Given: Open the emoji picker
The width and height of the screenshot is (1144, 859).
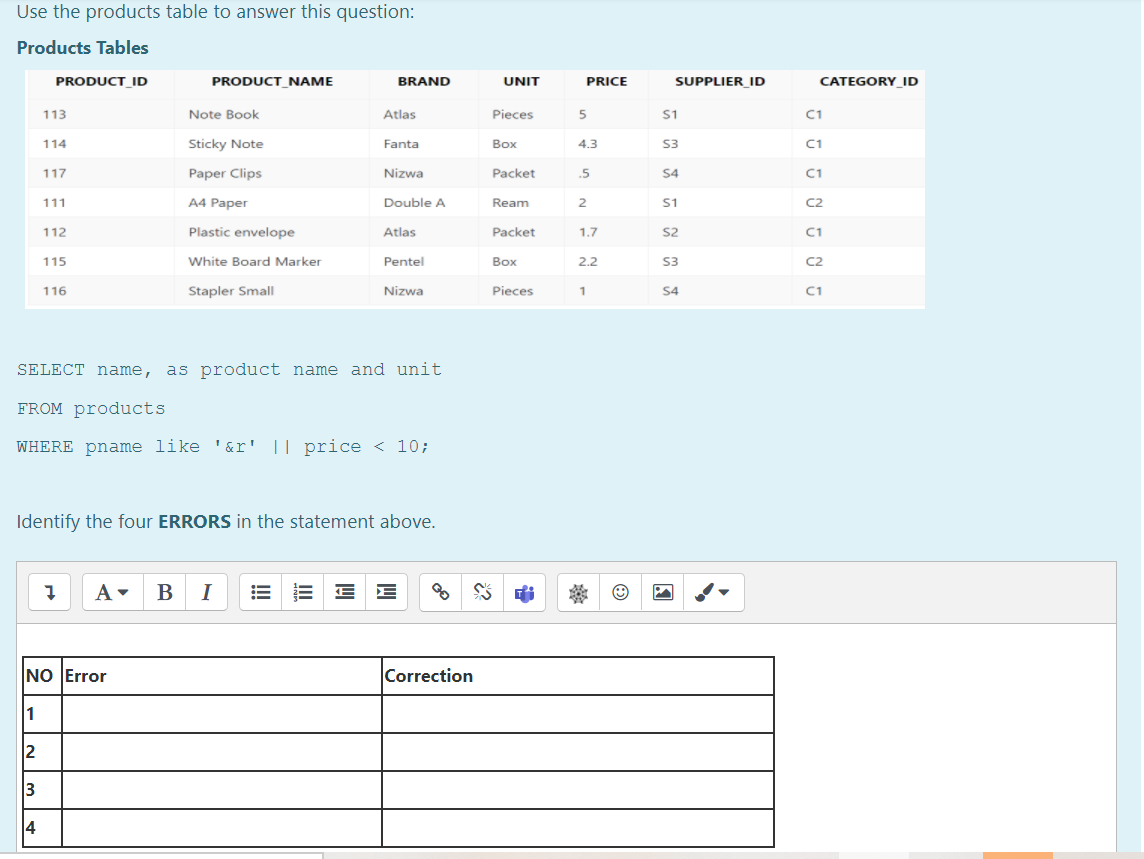Looking at the screenshot, I should (621, 592).
